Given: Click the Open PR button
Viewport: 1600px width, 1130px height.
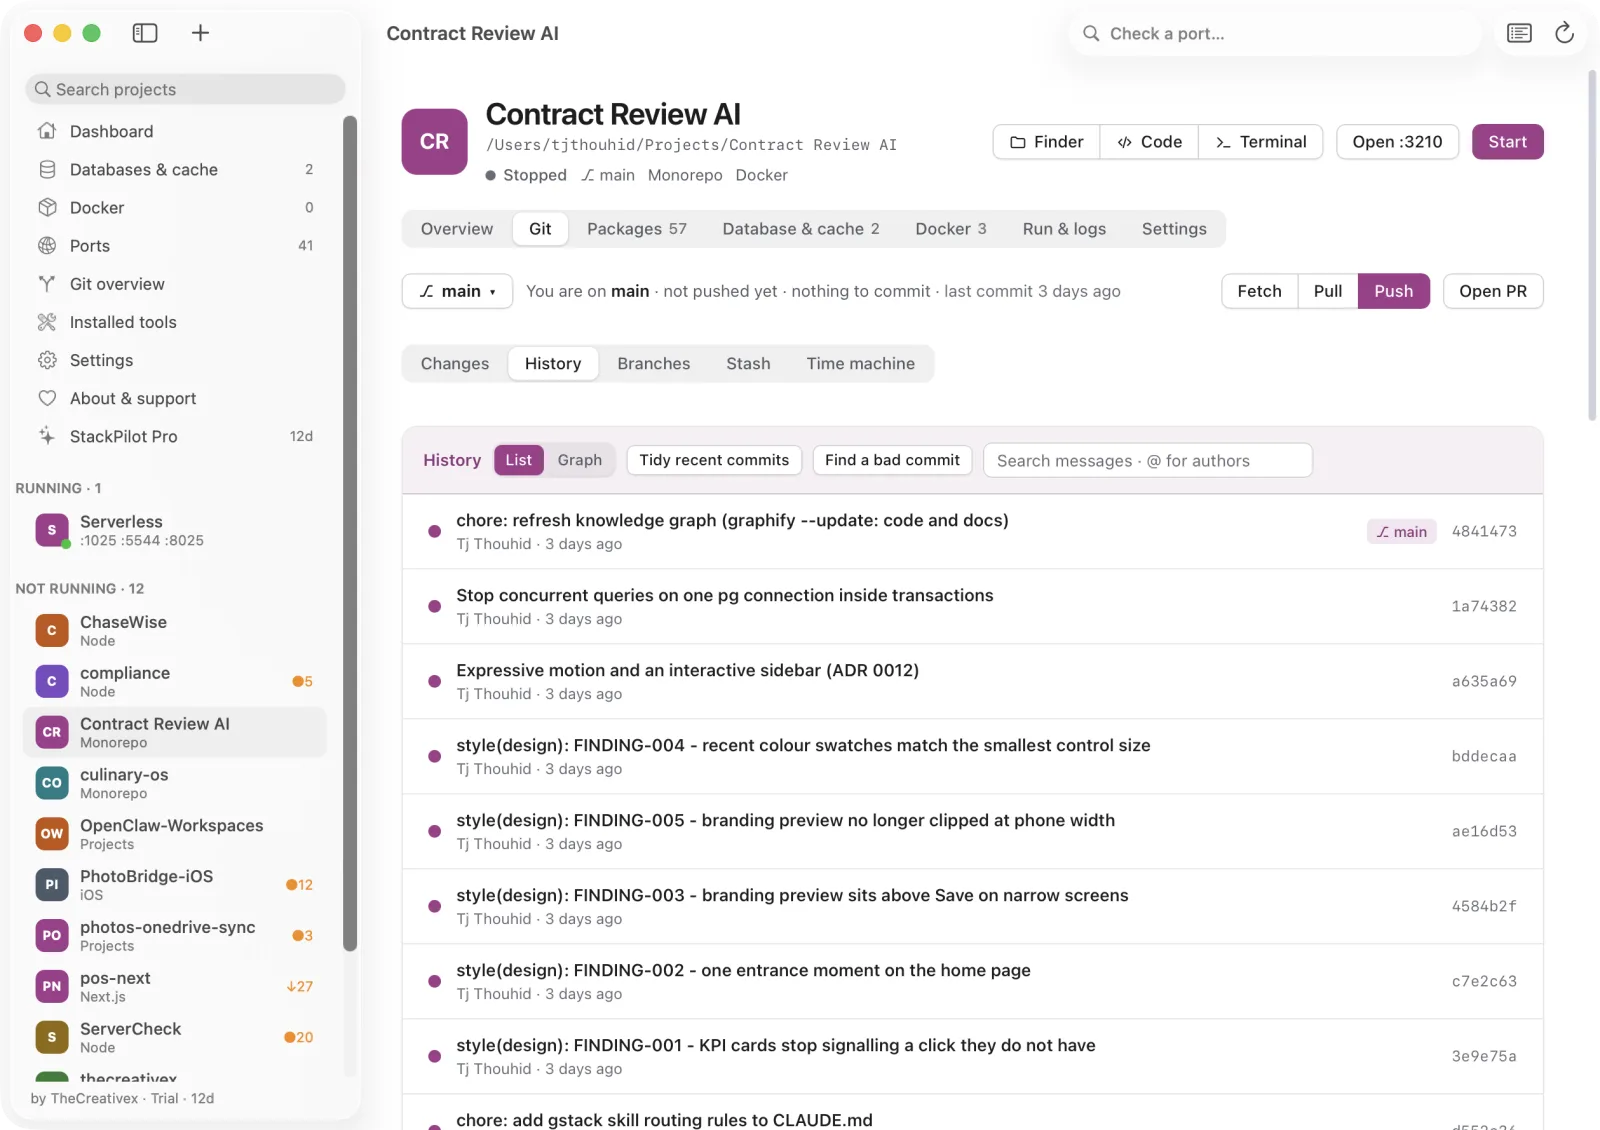Looking at the screenshot, I should [1493, 291].
